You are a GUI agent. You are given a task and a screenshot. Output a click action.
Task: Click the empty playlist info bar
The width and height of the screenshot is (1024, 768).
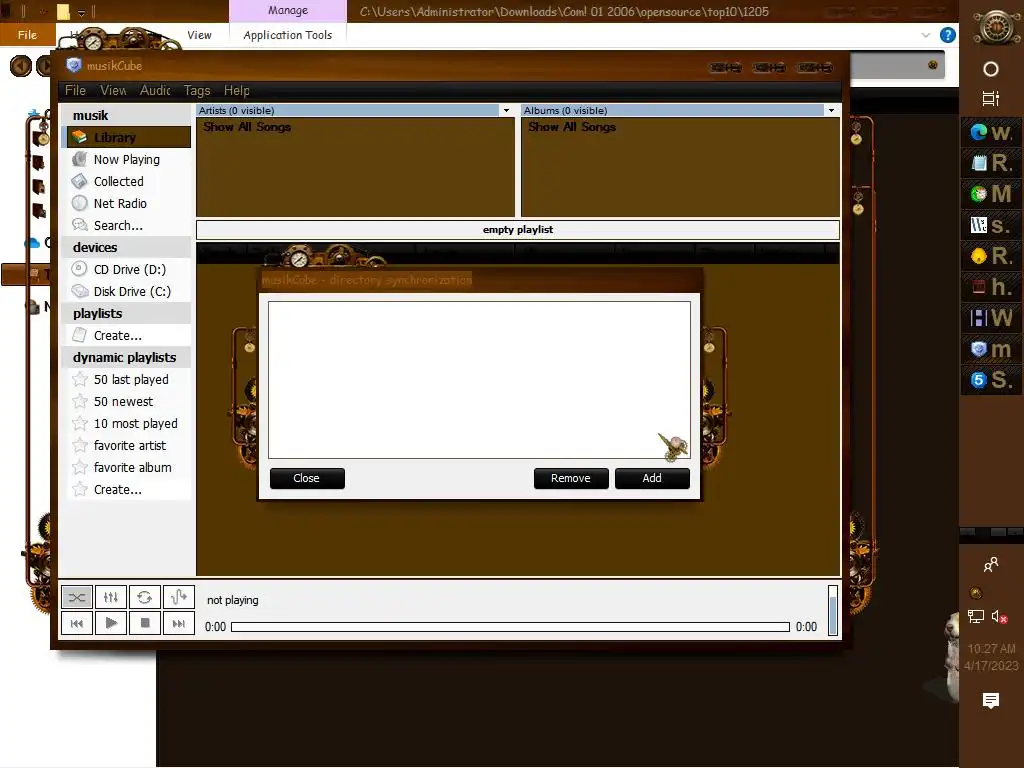tap(518, 230)
